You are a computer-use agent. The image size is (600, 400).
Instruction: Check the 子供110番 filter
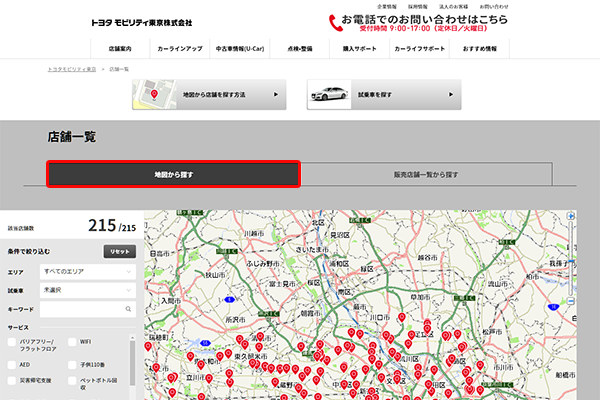click(x=72, y=365)
